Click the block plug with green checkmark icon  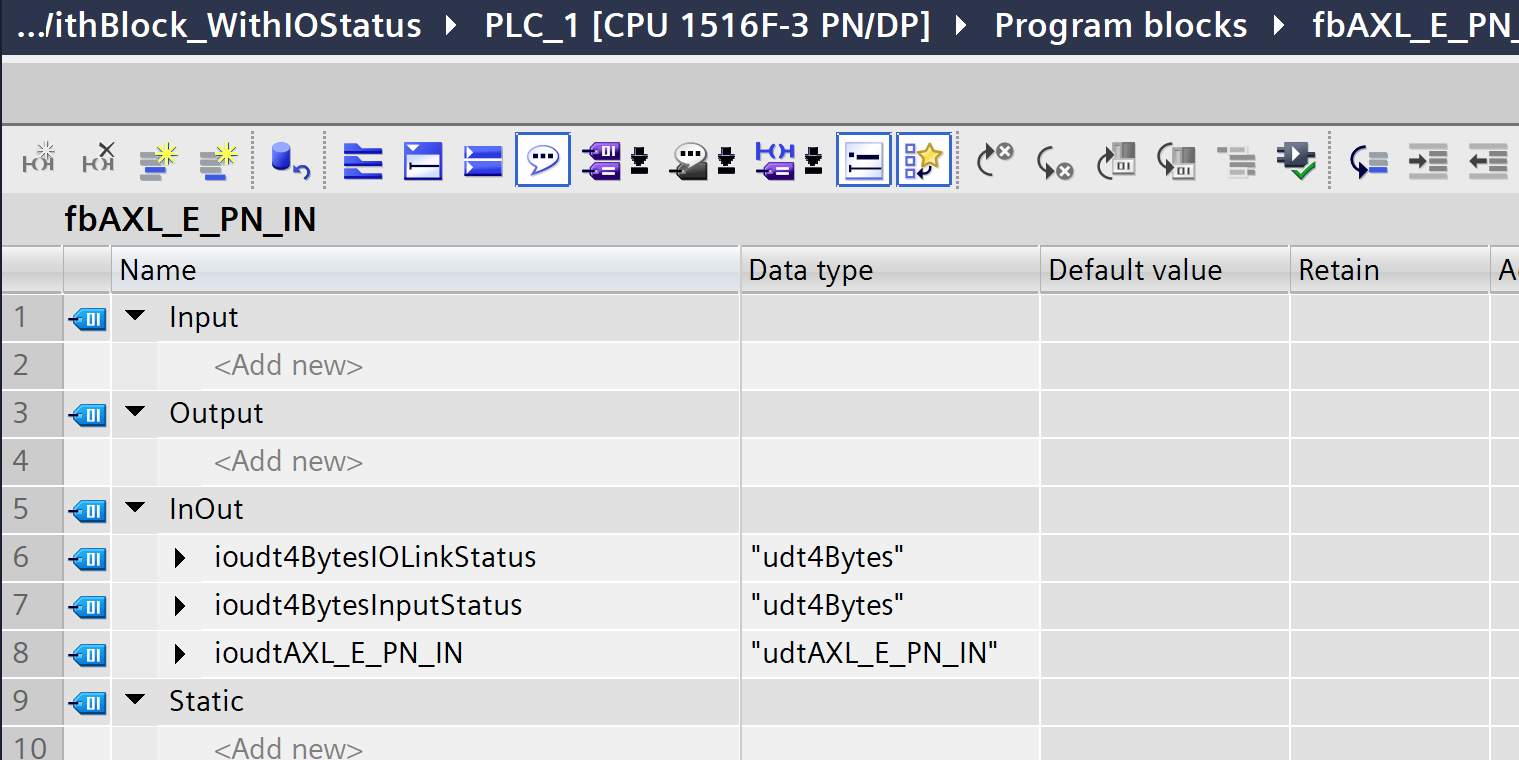point(1296,160)
